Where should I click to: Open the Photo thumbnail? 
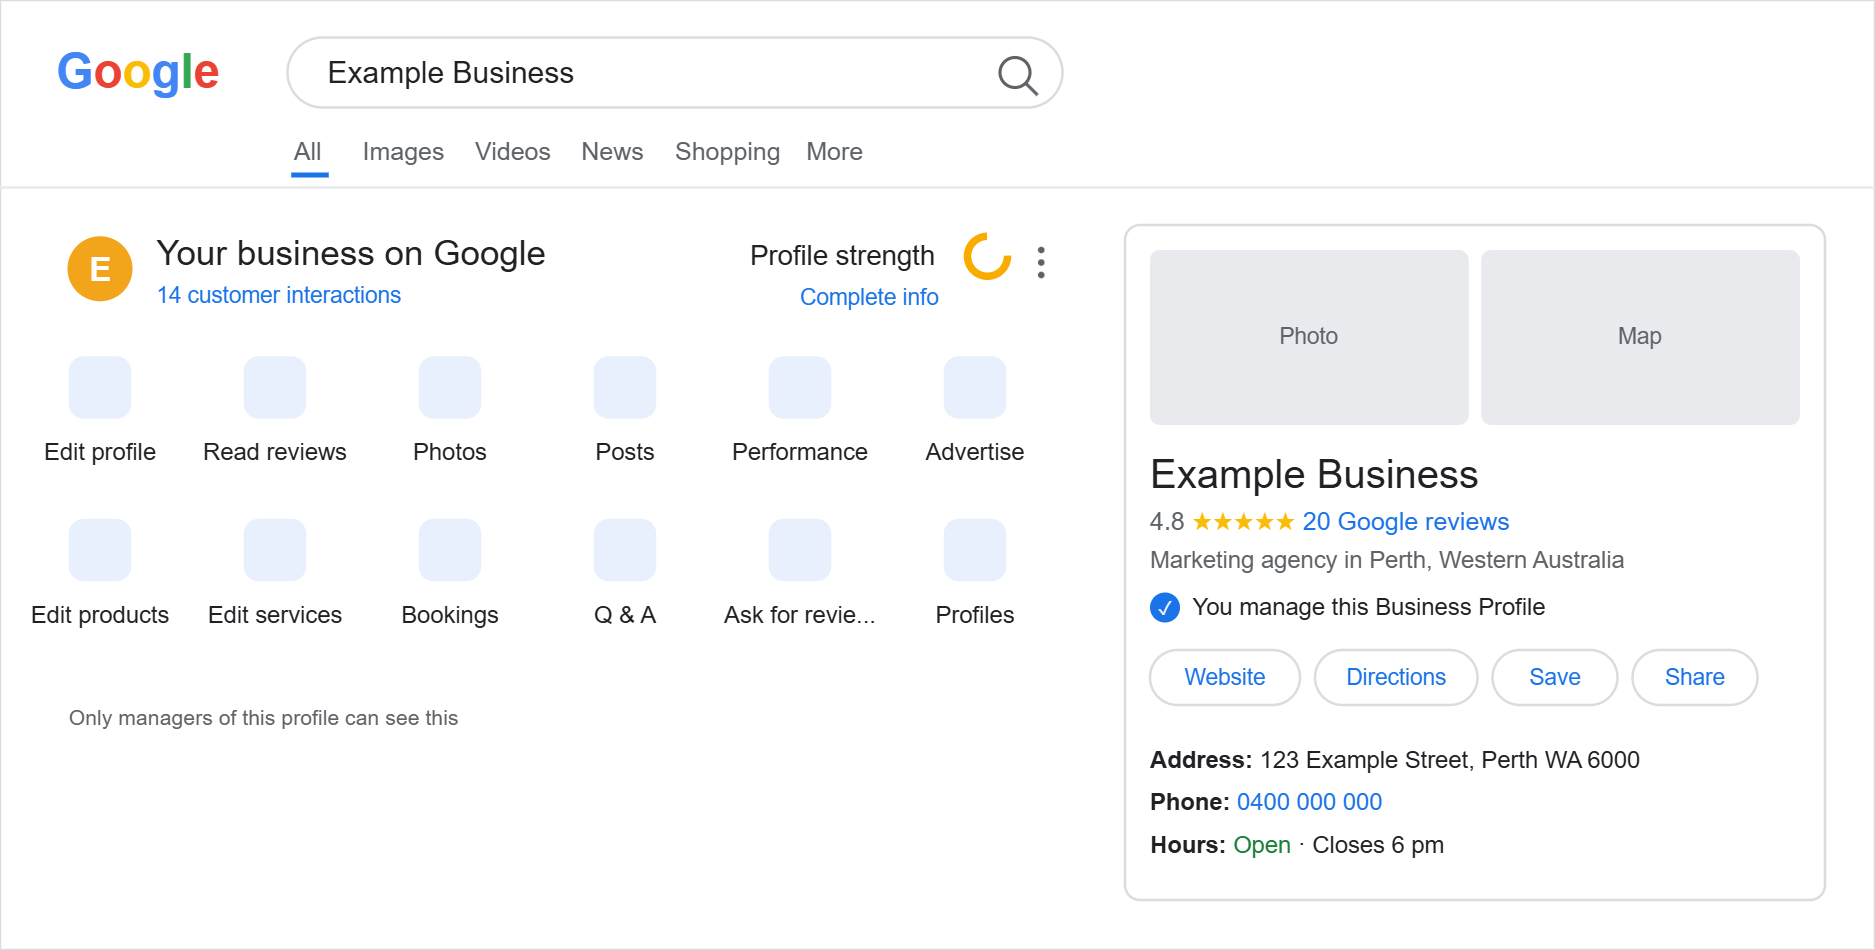coord(1309,337)
